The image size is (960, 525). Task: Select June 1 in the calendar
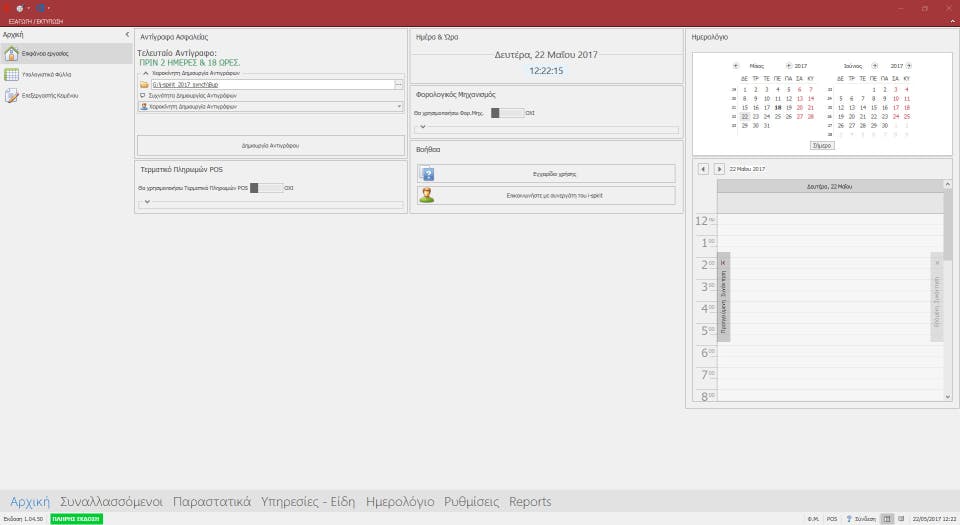pyautogui.click(x=874, y=90)
